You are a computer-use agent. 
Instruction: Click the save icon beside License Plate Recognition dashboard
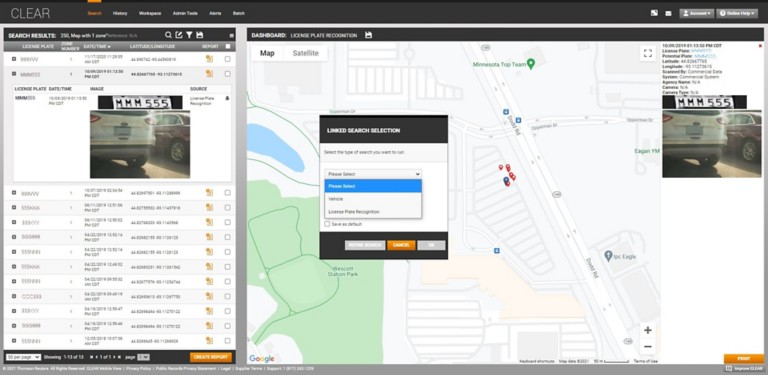pos(368,35)
